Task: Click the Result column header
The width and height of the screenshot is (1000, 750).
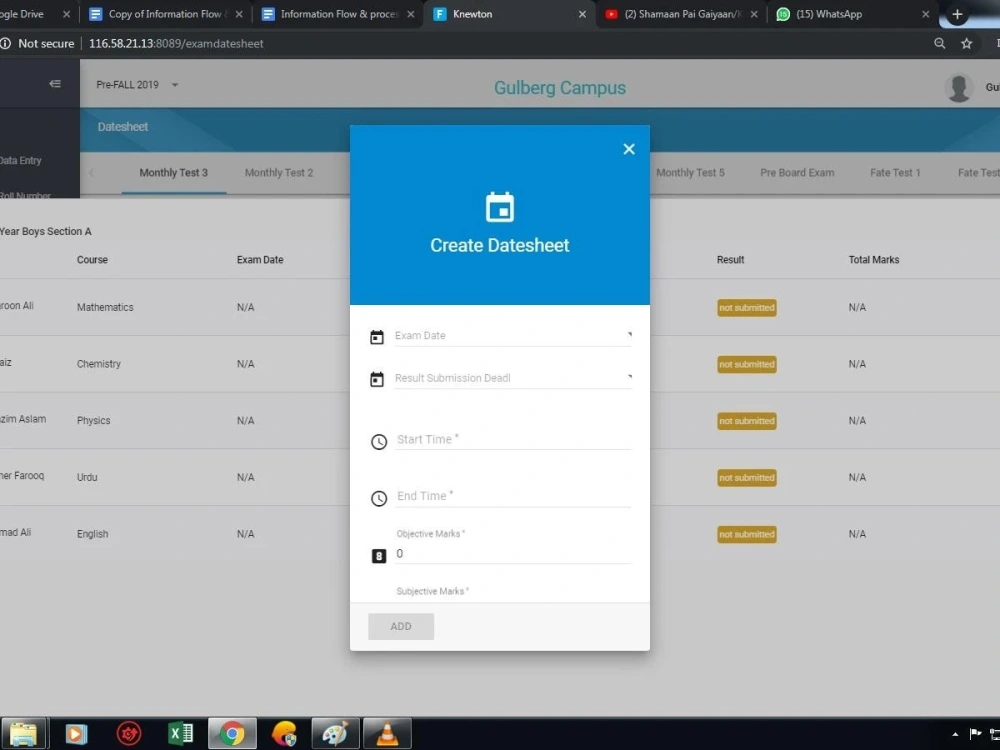Action: pos(730,260)
